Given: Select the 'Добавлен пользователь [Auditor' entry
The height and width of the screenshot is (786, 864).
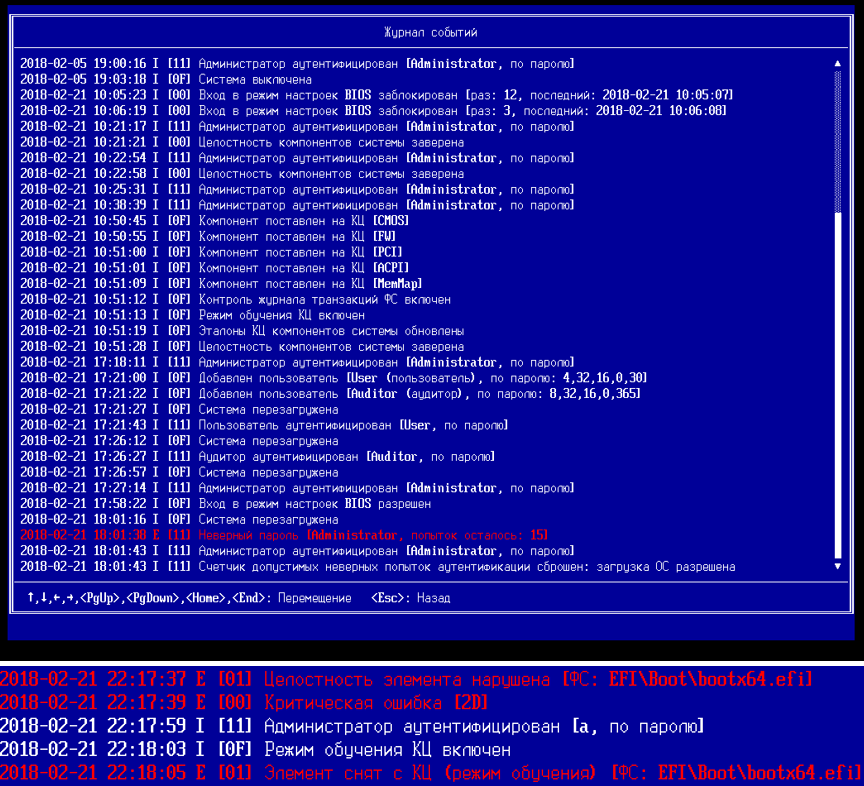Looking at the screenshot, I should coord(331,394).
